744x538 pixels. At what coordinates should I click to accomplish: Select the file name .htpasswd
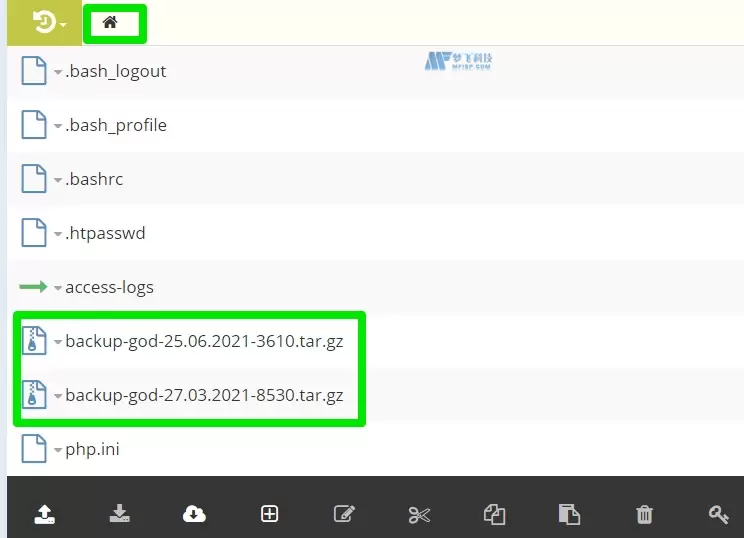coord(105,233)
